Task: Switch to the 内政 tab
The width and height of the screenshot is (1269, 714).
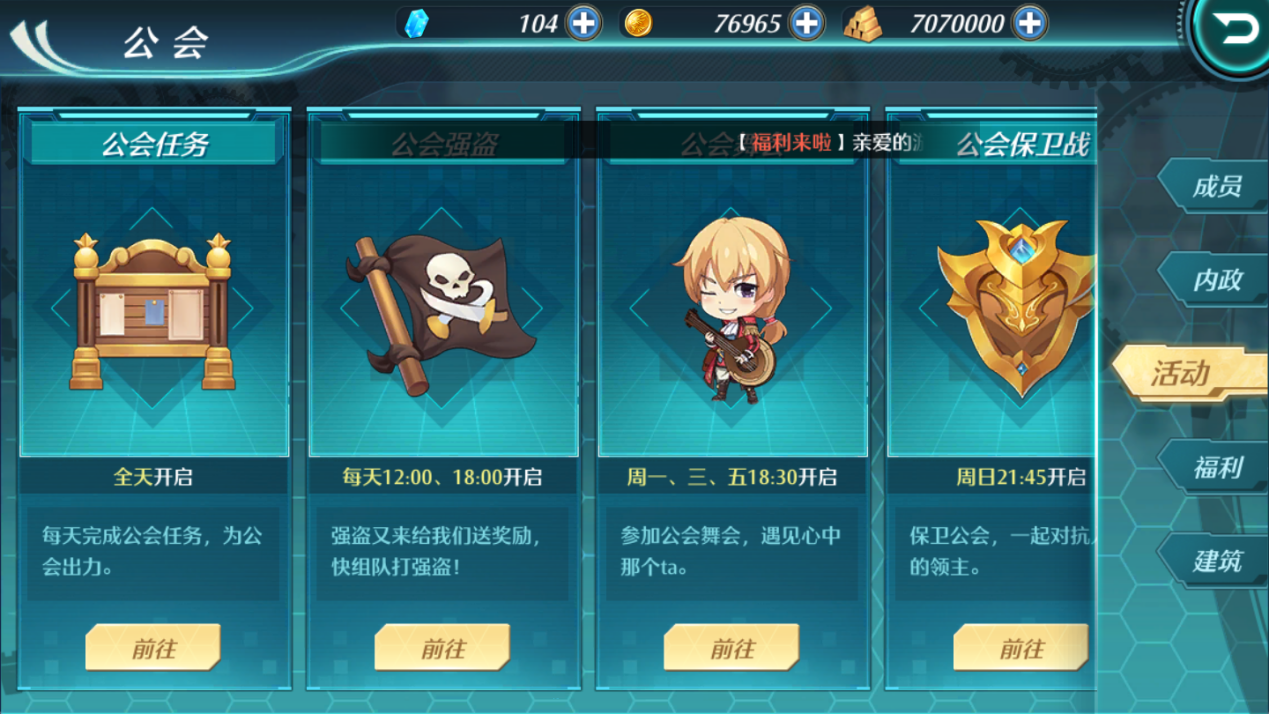Action: (1216, 281)
